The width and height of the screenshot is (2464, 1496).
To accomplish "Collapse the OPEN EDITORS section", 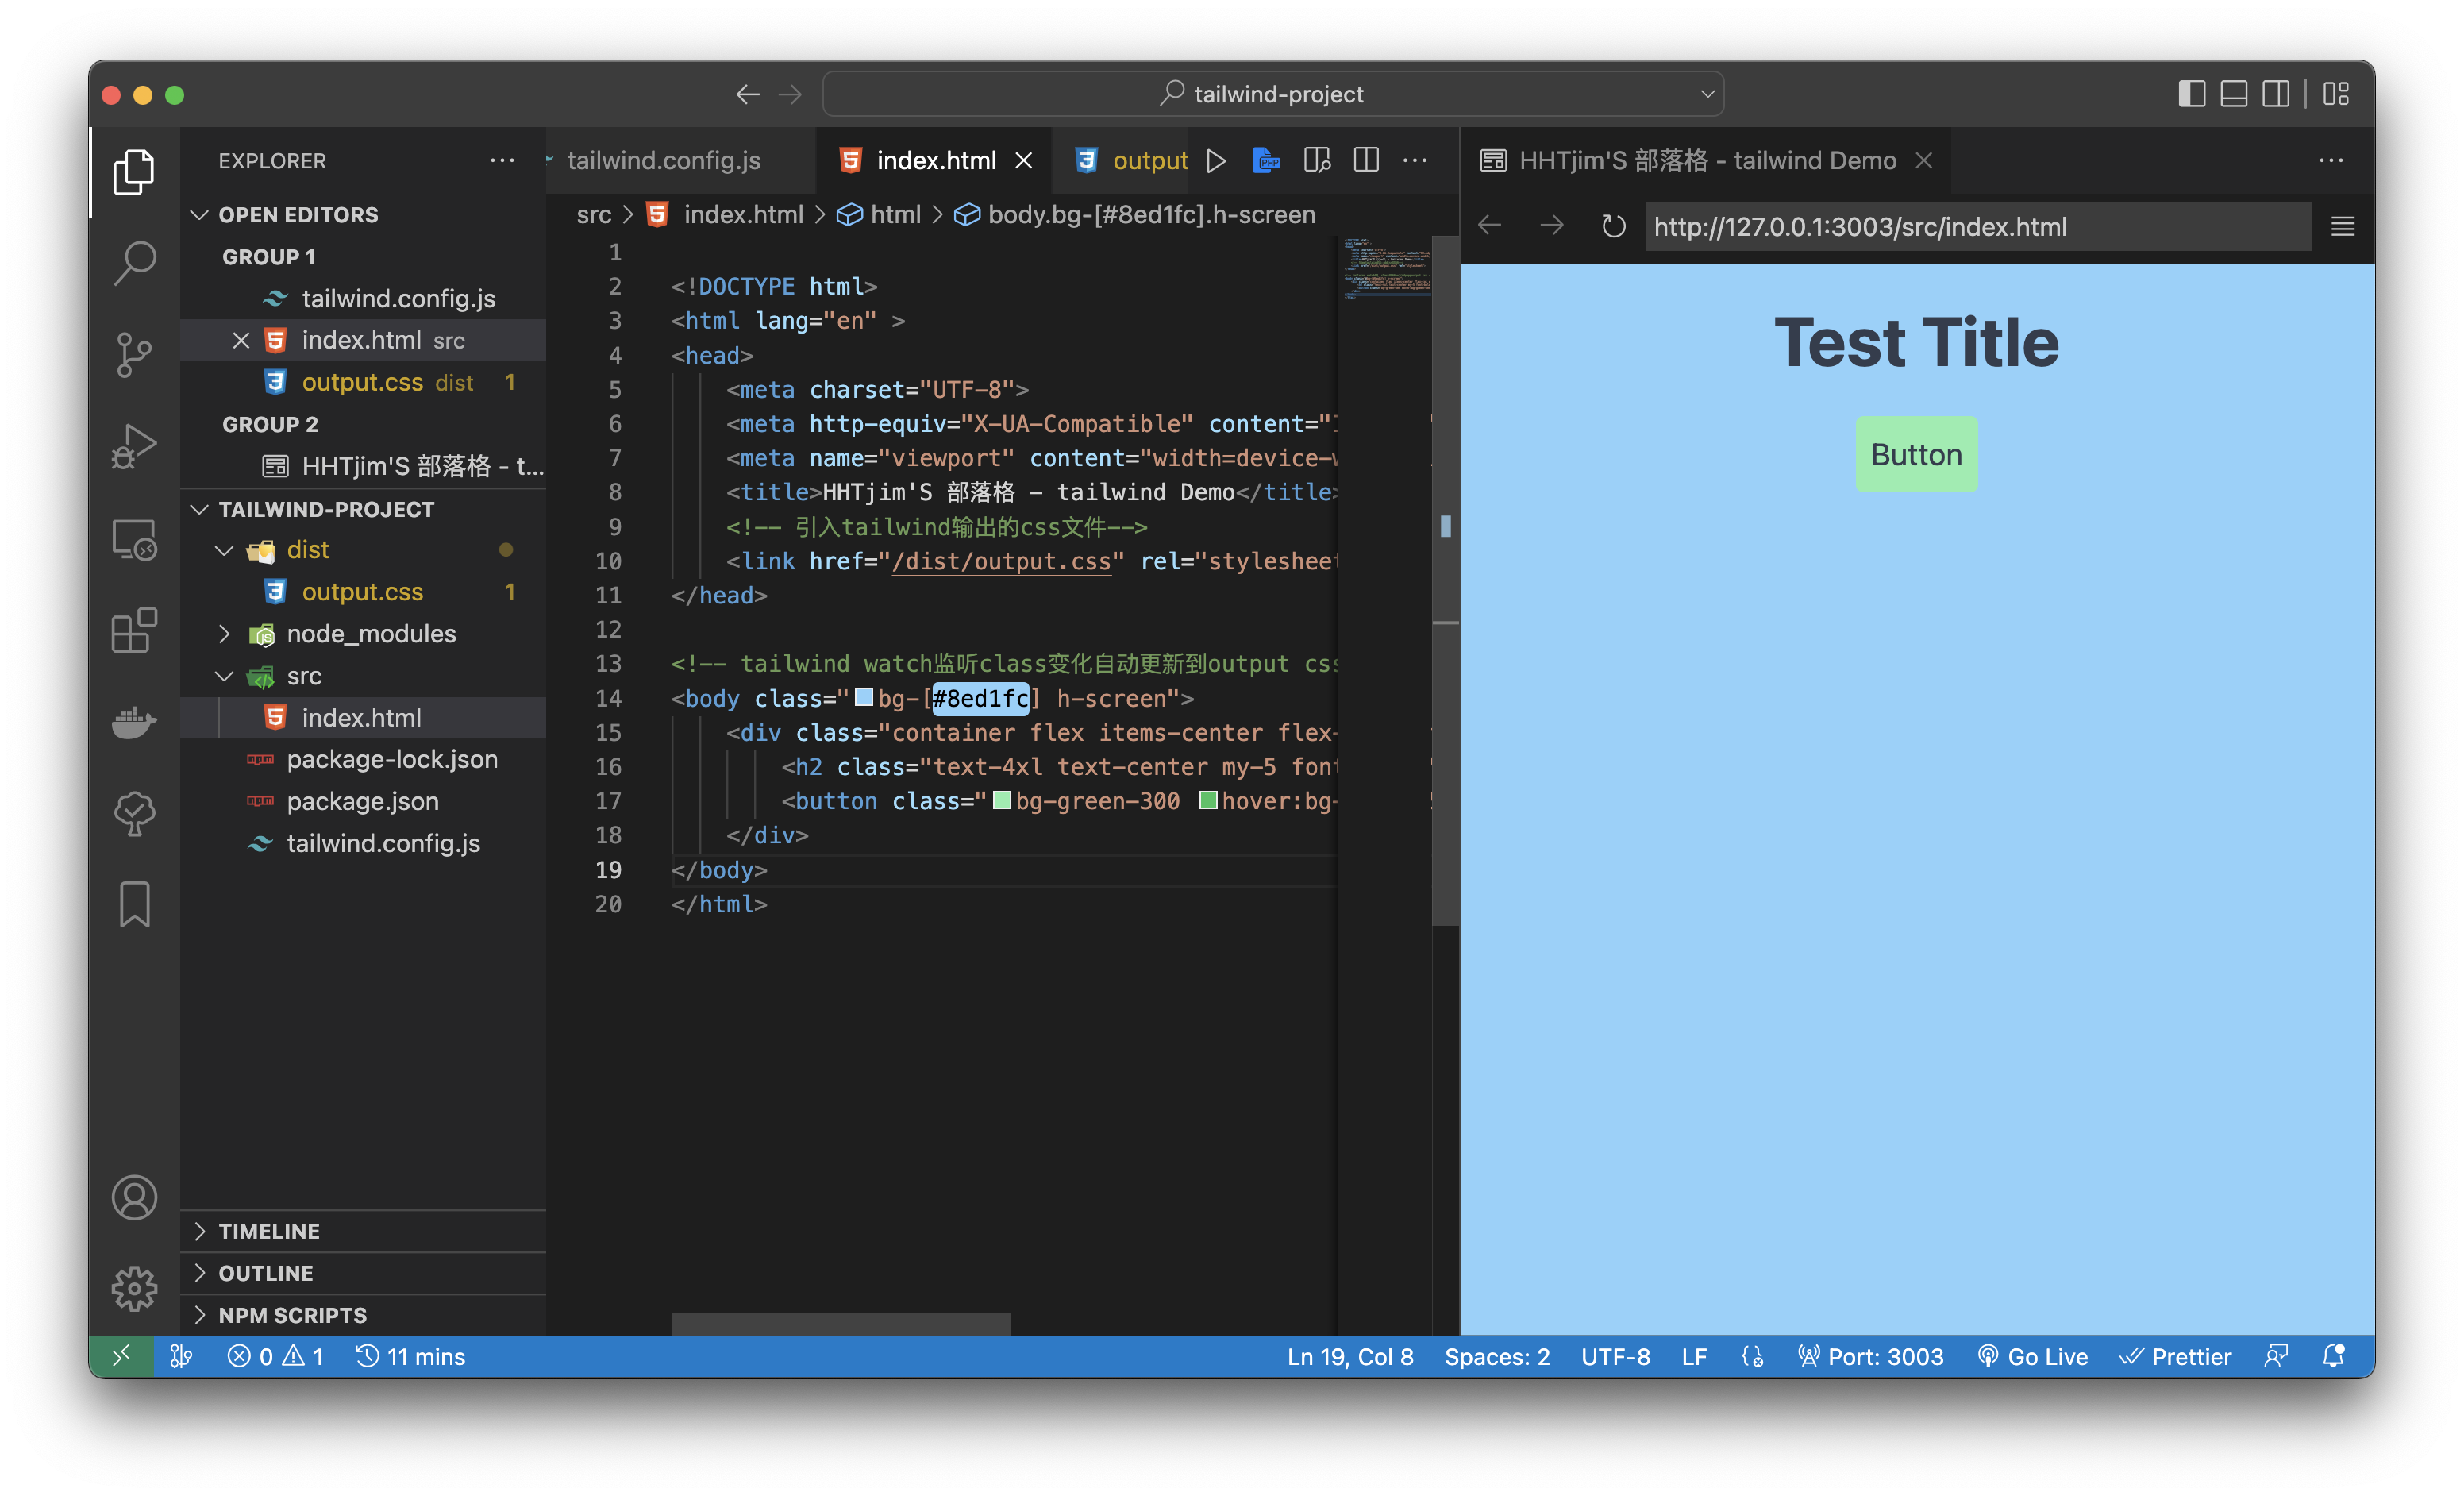I will [x=298, y=215].
